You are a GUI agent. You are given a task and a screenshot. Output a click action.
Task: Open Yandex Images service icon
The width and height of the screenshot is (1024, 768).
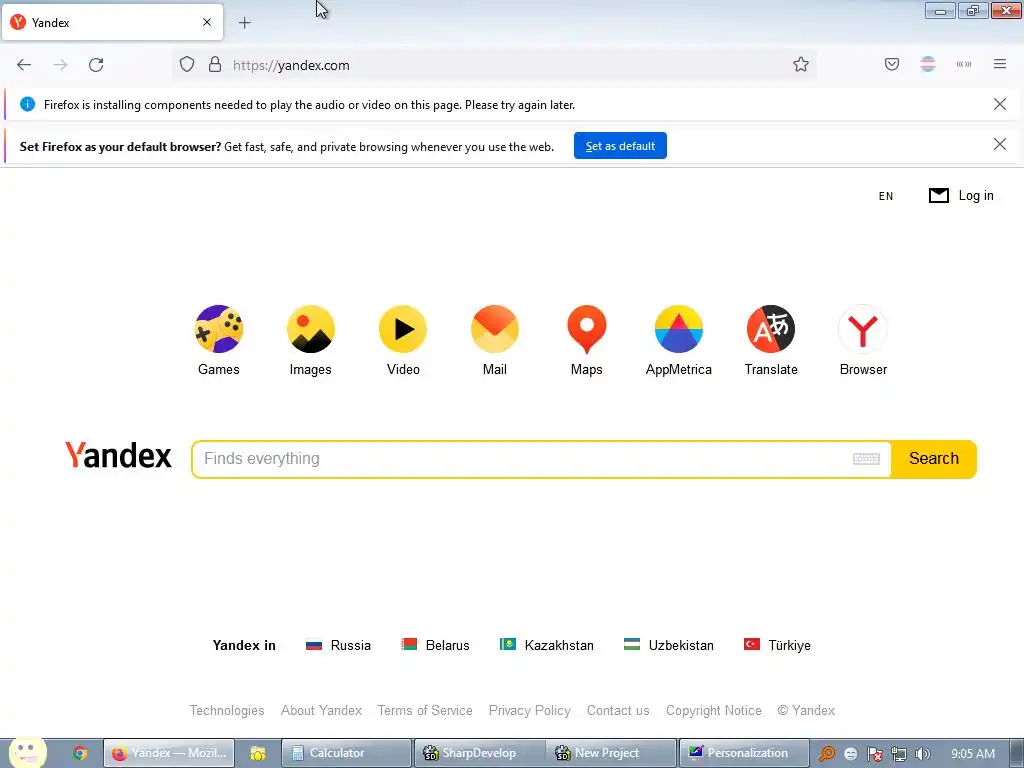(x=310, y=329)
